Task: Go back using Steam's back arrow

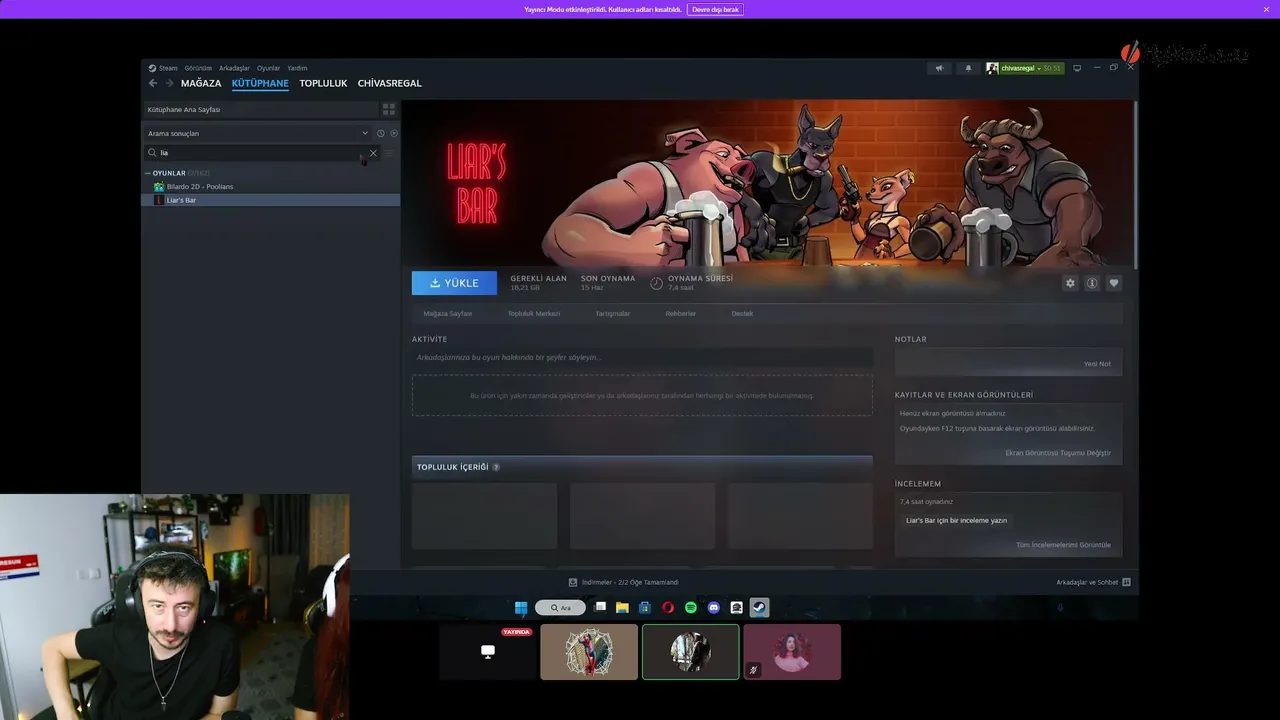Action: click(x=153, y=83)
